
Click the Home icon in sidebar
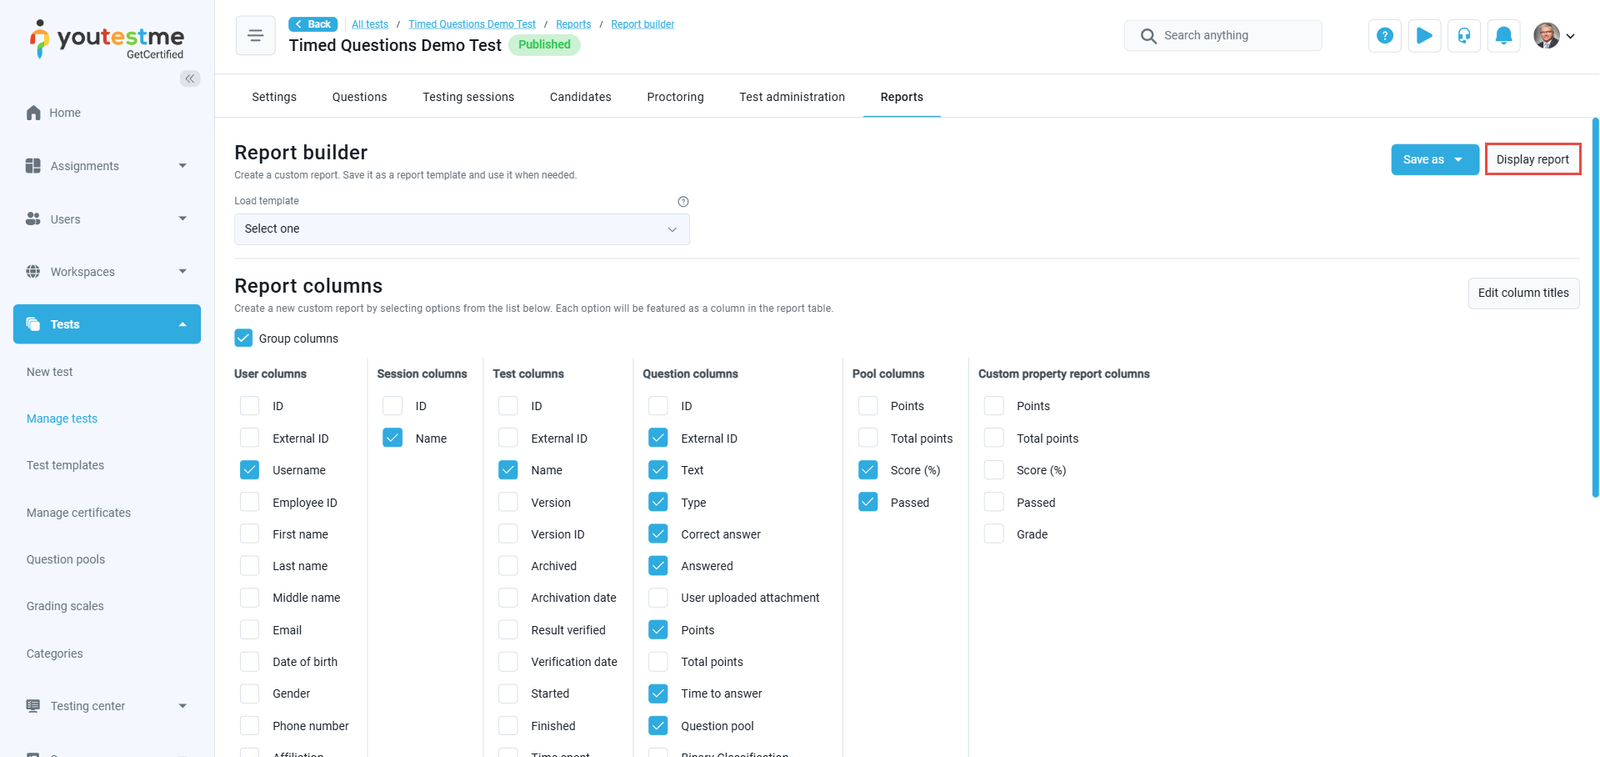pos(34,113)
